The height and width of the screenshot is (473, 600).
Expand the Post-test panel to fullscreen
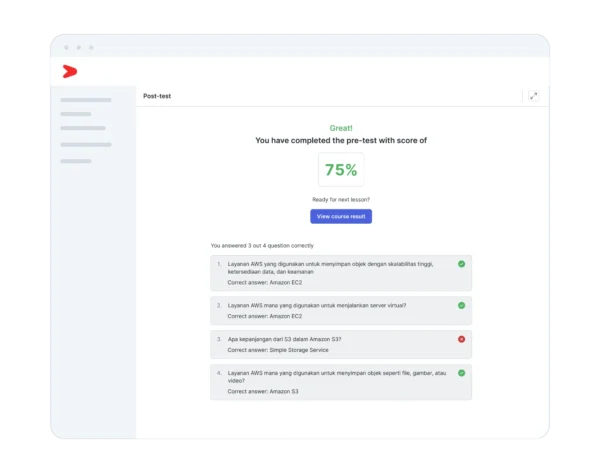[533, 96]
